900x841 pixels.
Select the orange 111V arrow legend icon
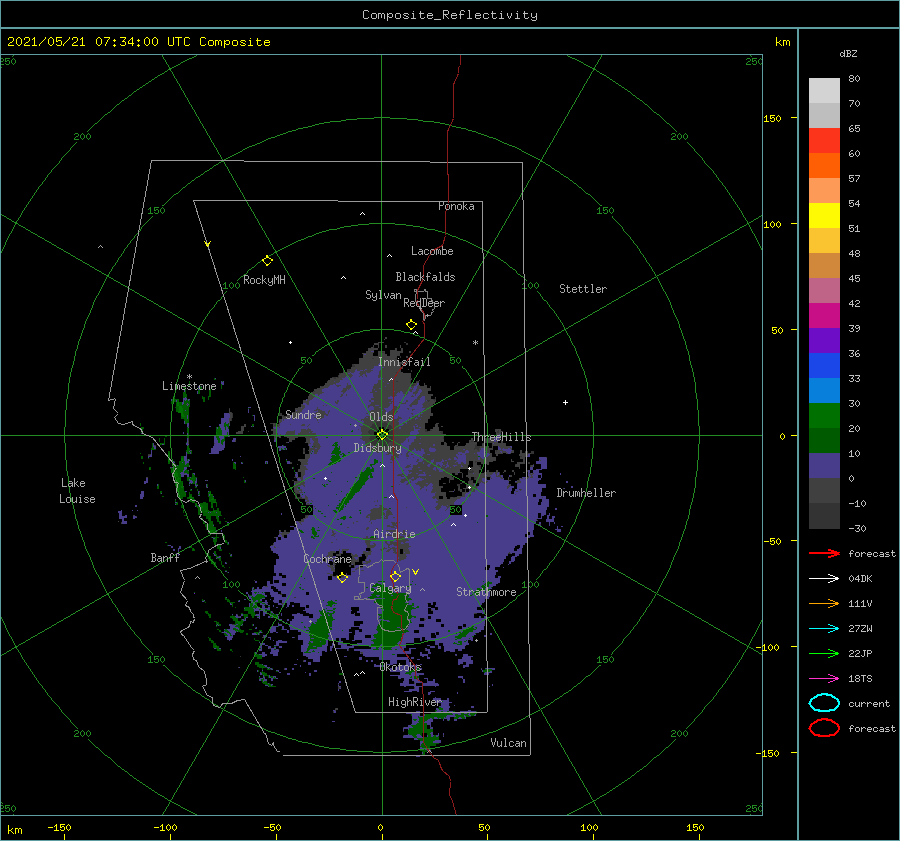tap(824, 603)
